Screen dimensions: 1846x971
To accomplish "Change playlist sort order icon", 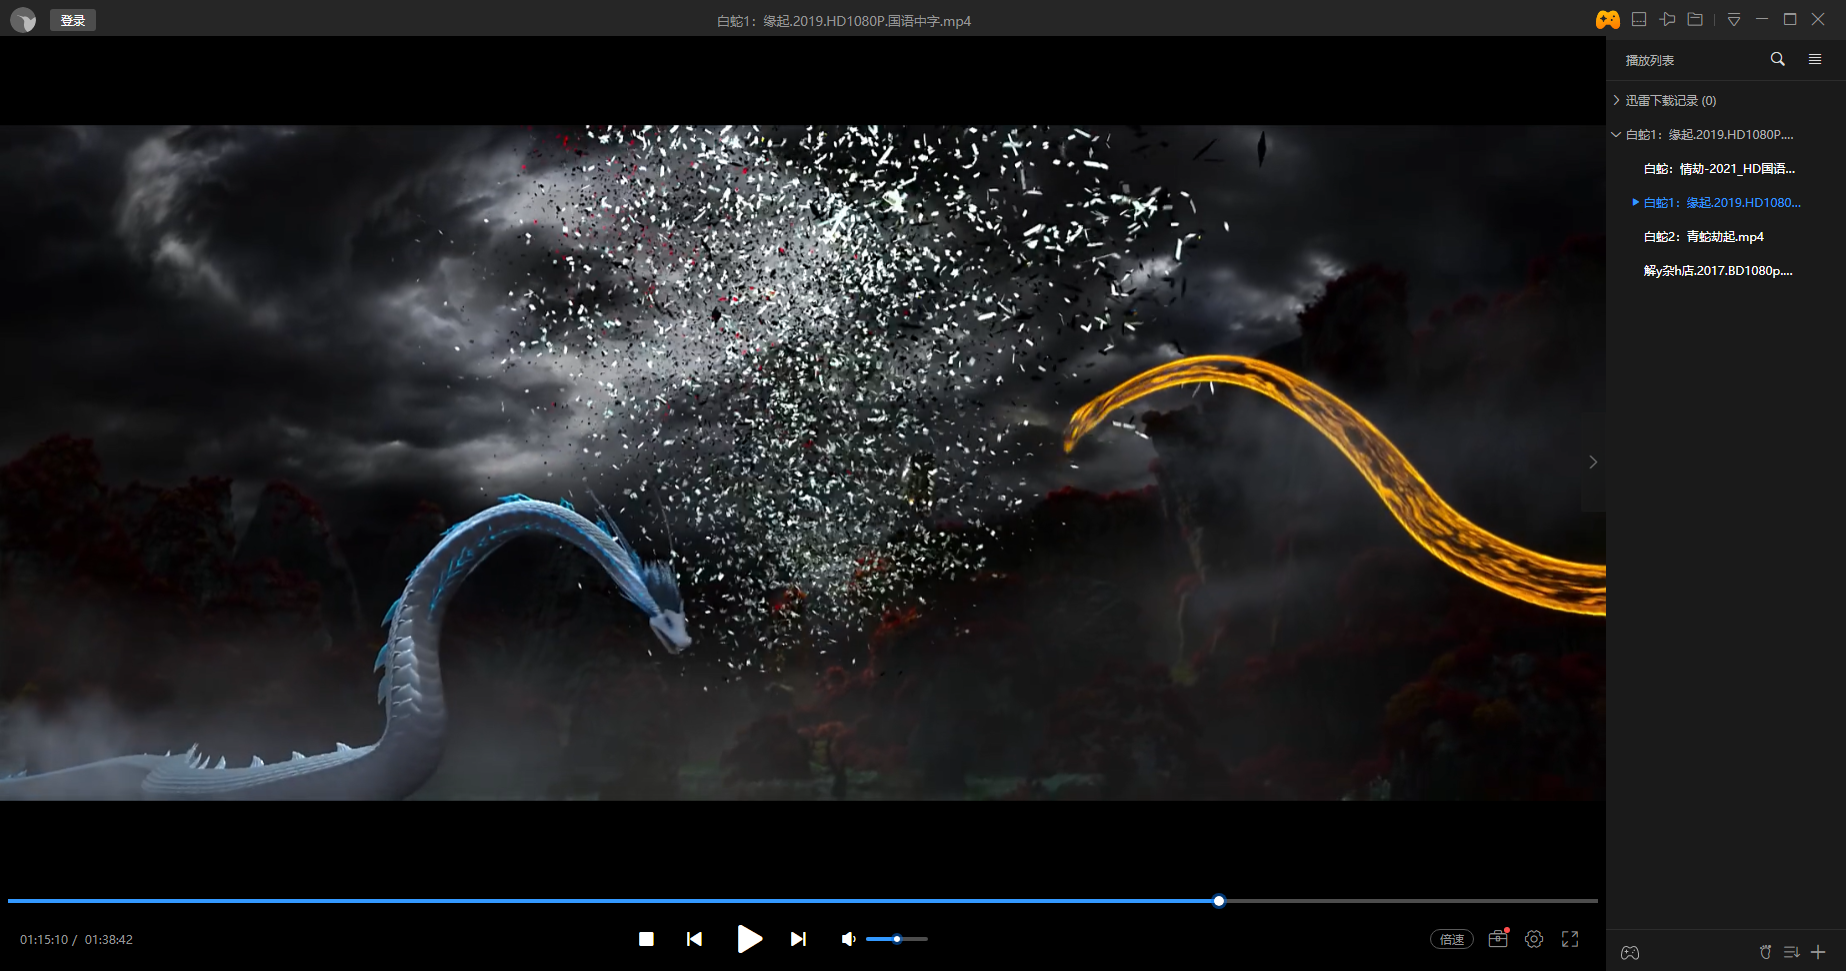I will (1791, 952).
